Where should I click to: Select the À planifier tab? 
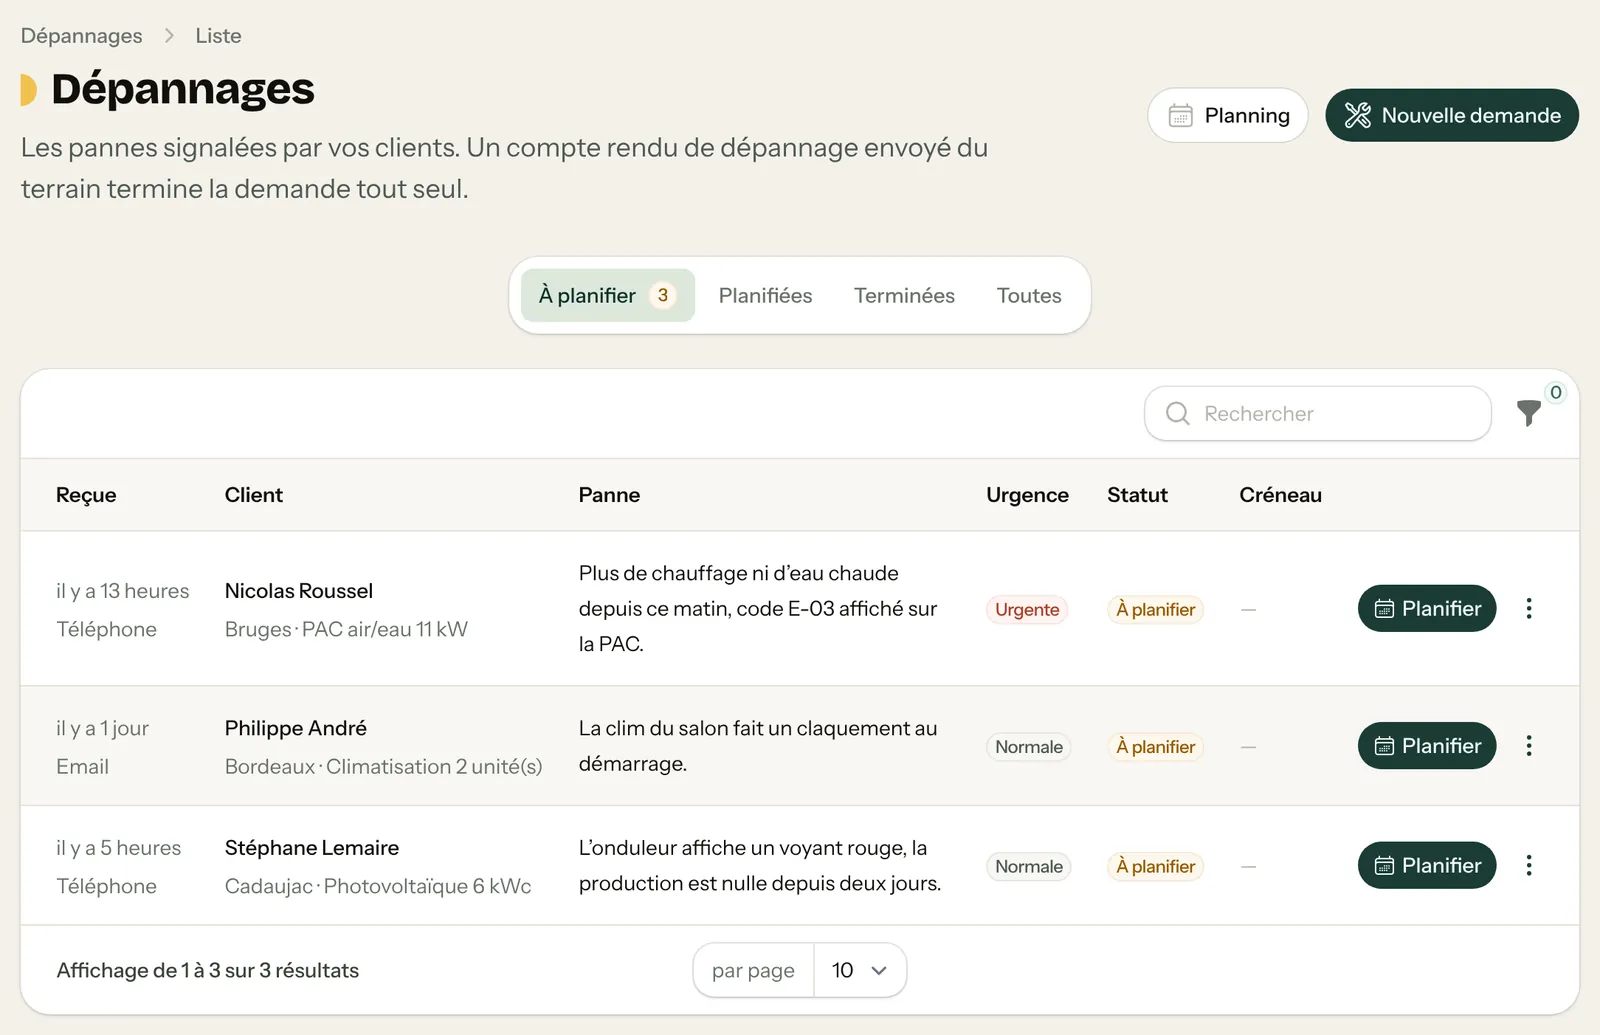pos(608,295)
